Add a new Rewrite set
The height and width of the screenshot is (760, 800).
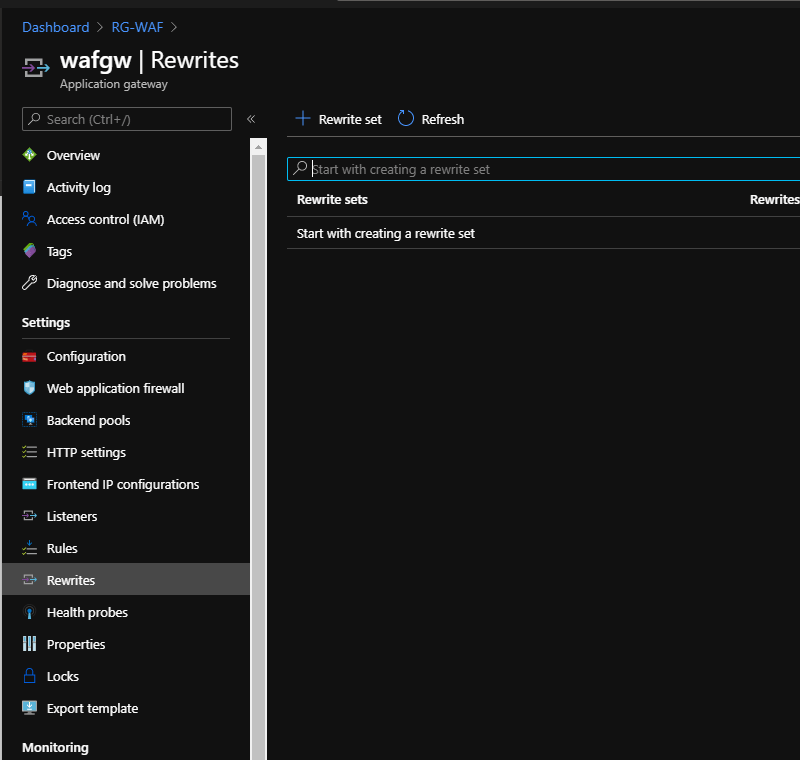[x=339, y=119]
